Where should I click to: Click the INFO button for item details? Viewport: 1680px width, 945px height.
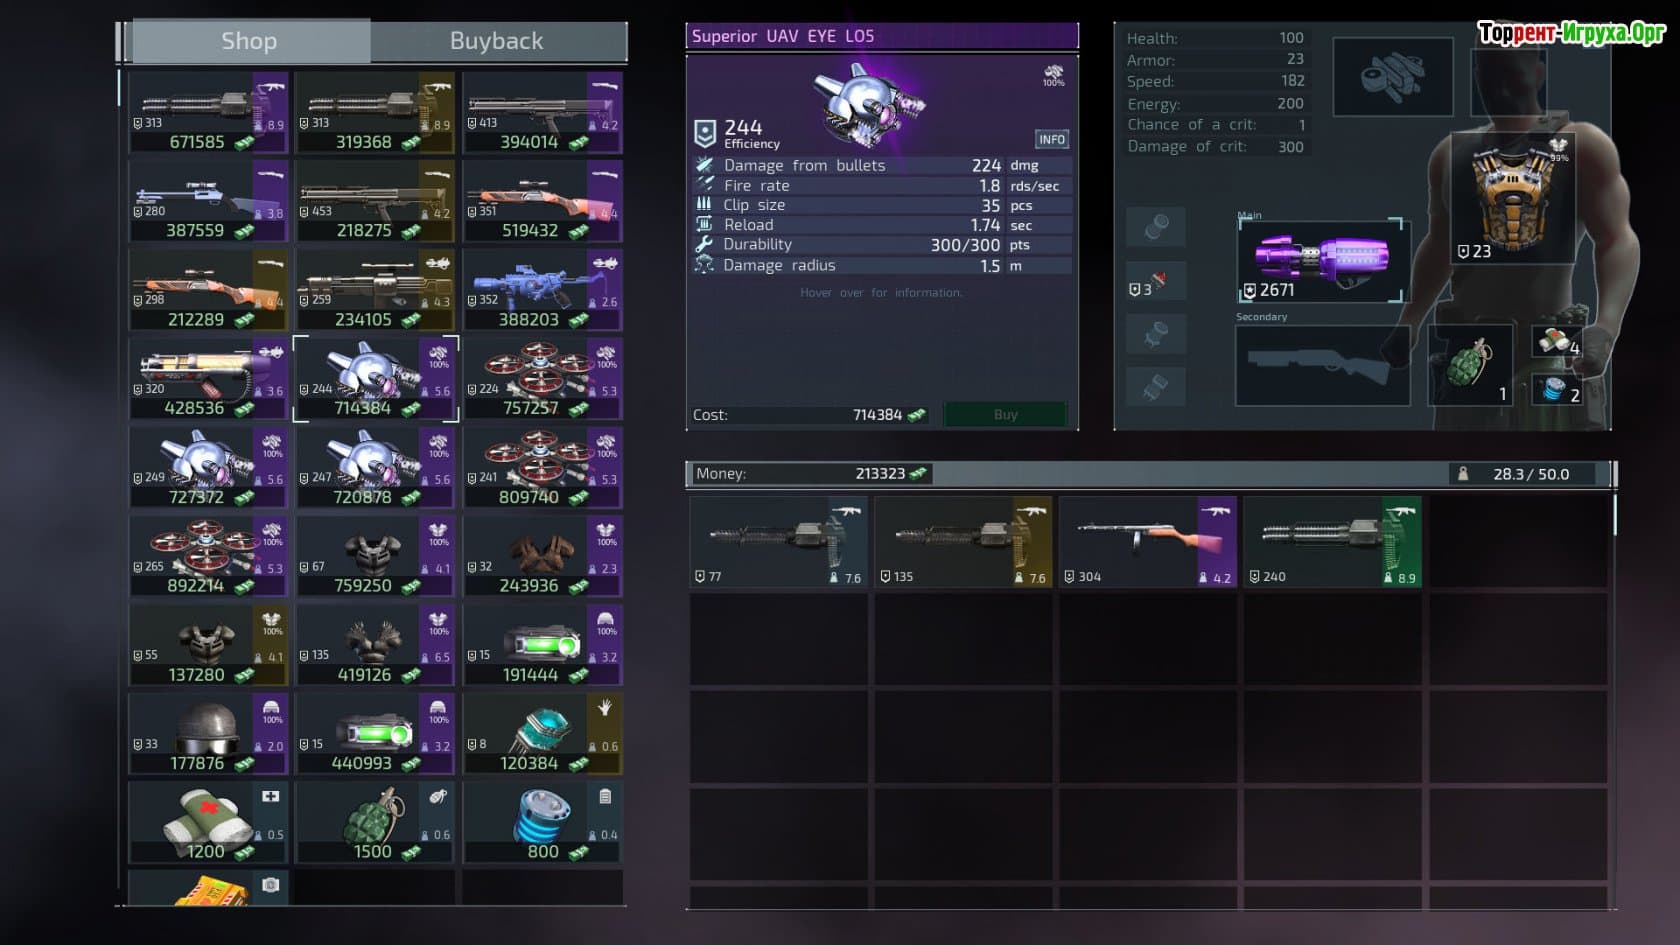(1051, 140)
